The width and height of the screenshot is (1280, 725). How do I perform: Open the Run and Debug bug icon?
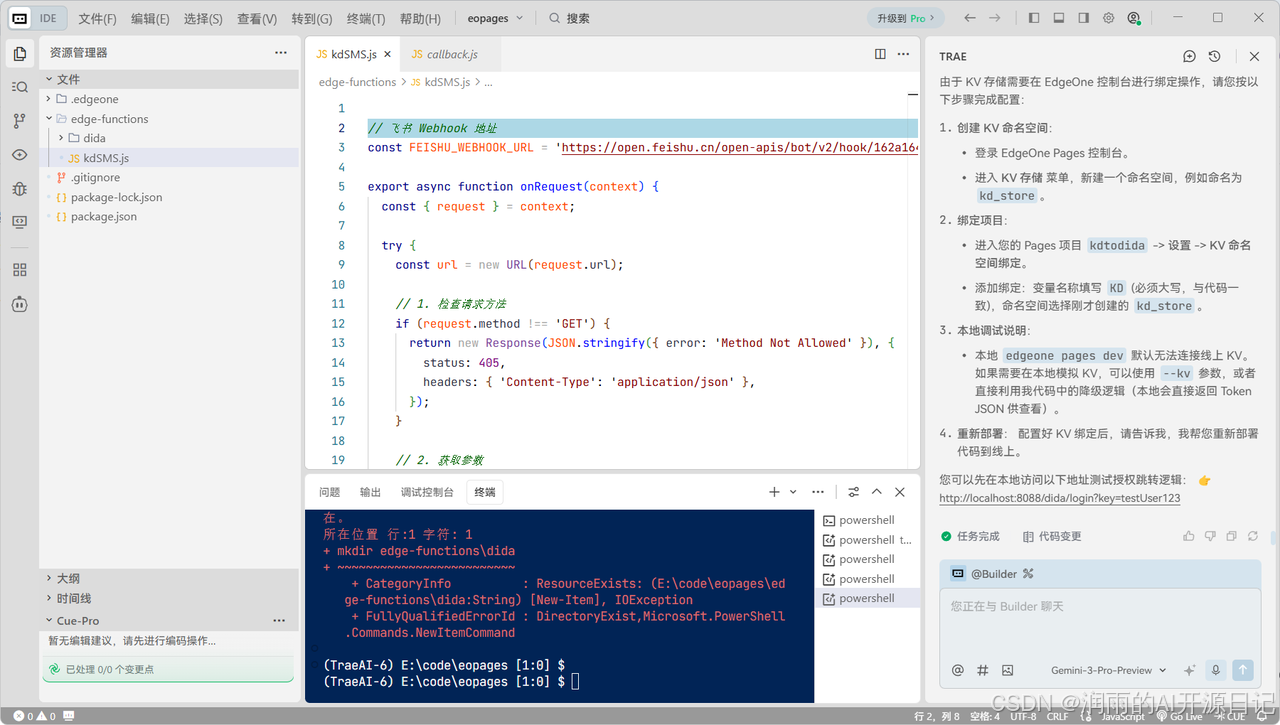tap(19, 188)
